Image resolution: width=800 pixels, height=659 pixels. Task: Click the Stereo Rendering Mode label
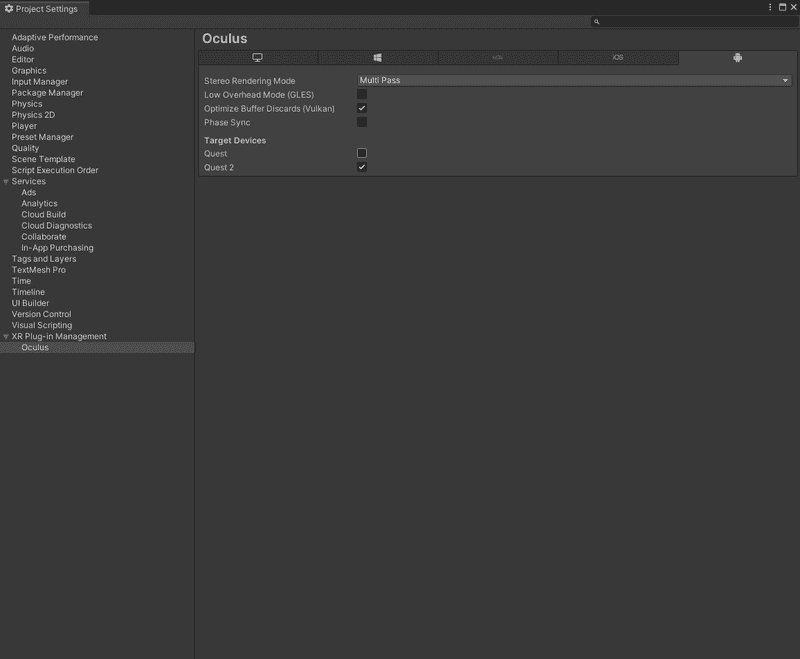click(249, 81)
